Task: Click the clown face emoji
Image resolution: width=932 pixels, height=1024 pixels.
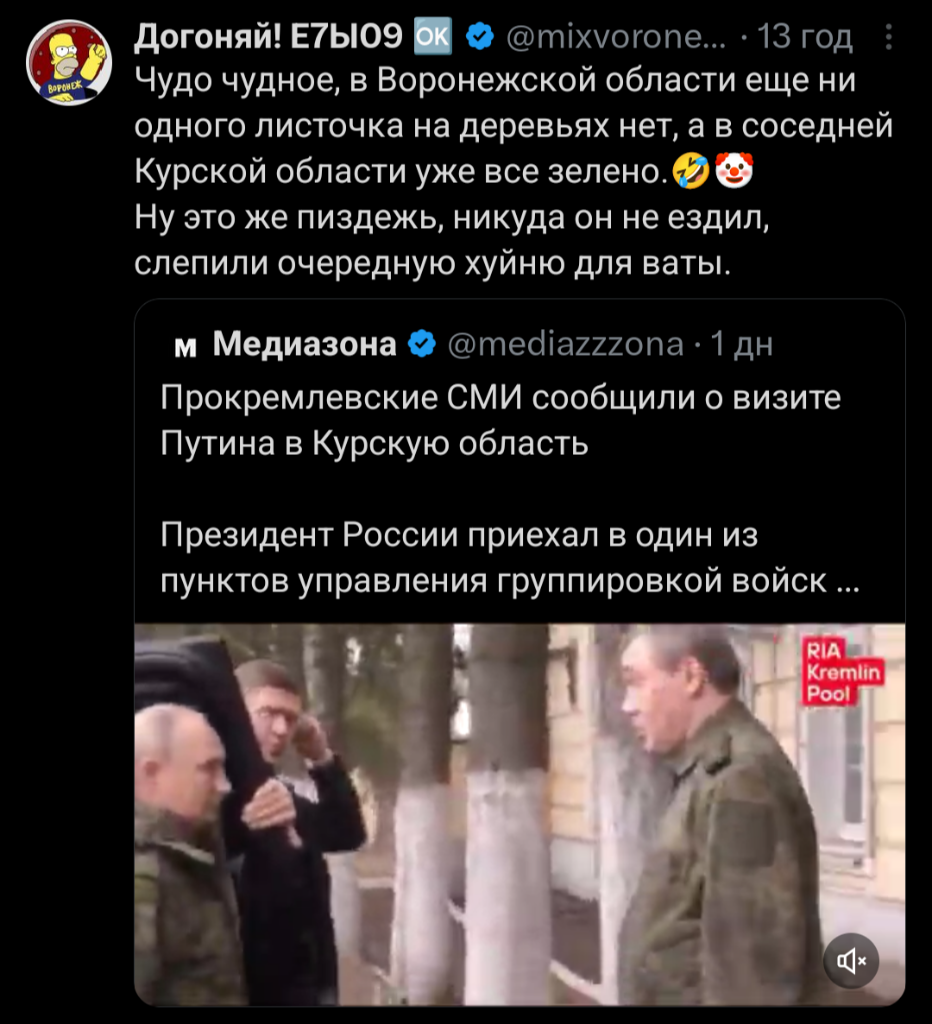Action: (x=734, y=171)
